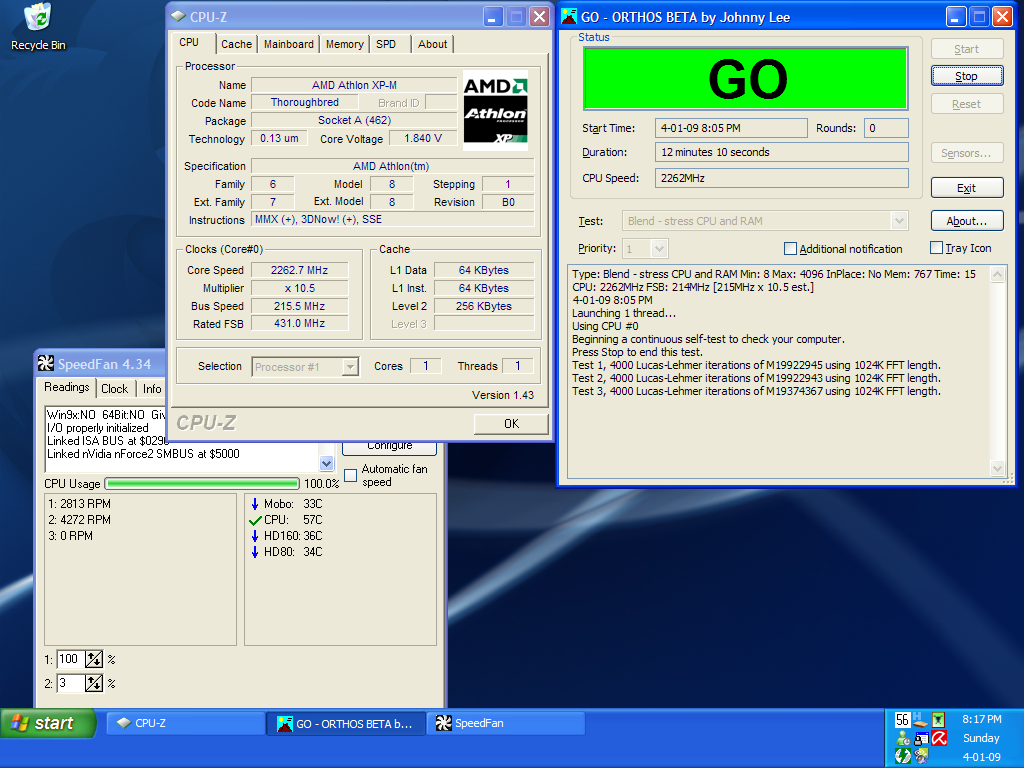Check the Additional notification box
Screen dimensions: 1024x768
[790, 249]
